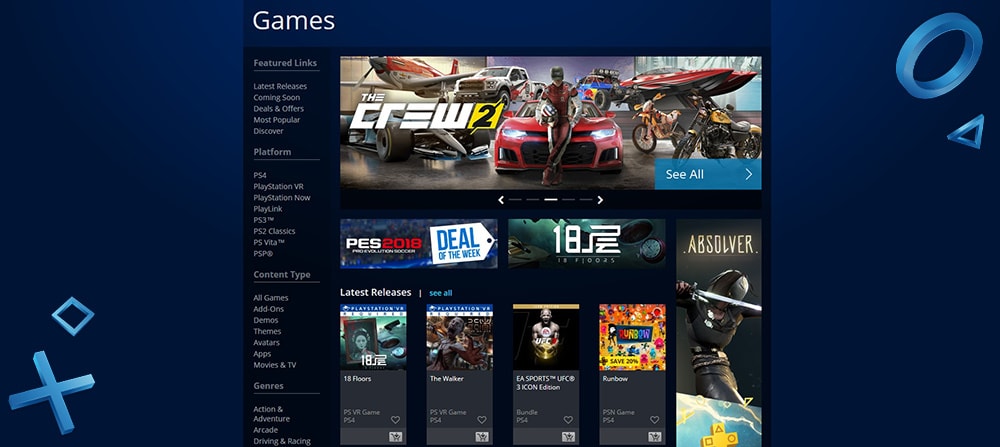
Task: Jump to first carousel slide indicator
Action: (515, 200)
